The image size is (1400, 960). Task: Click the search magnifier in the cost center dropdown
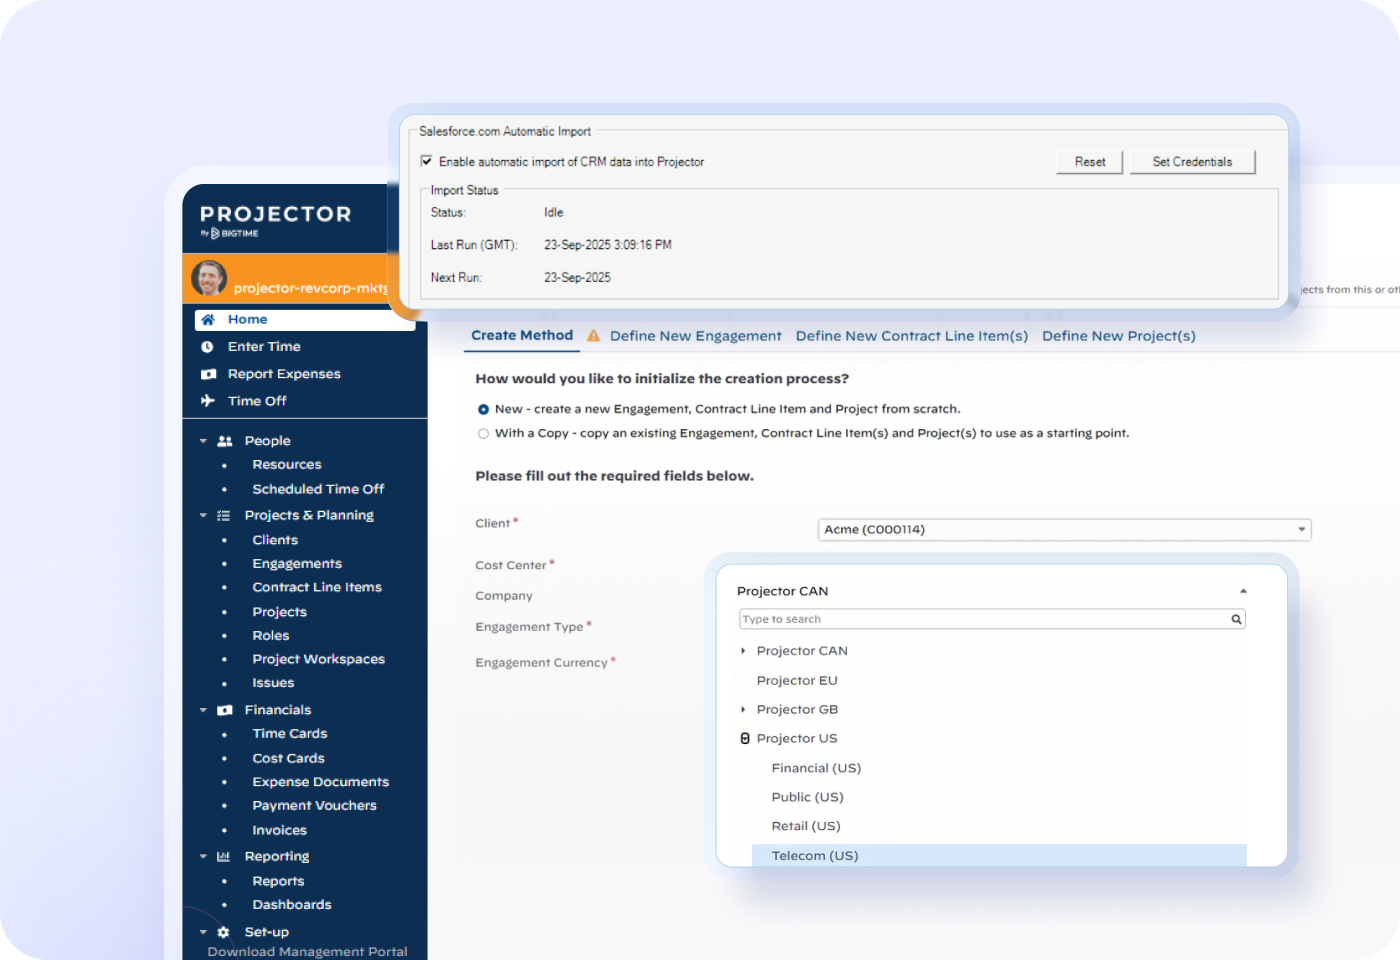click(x=1236, y=619)
